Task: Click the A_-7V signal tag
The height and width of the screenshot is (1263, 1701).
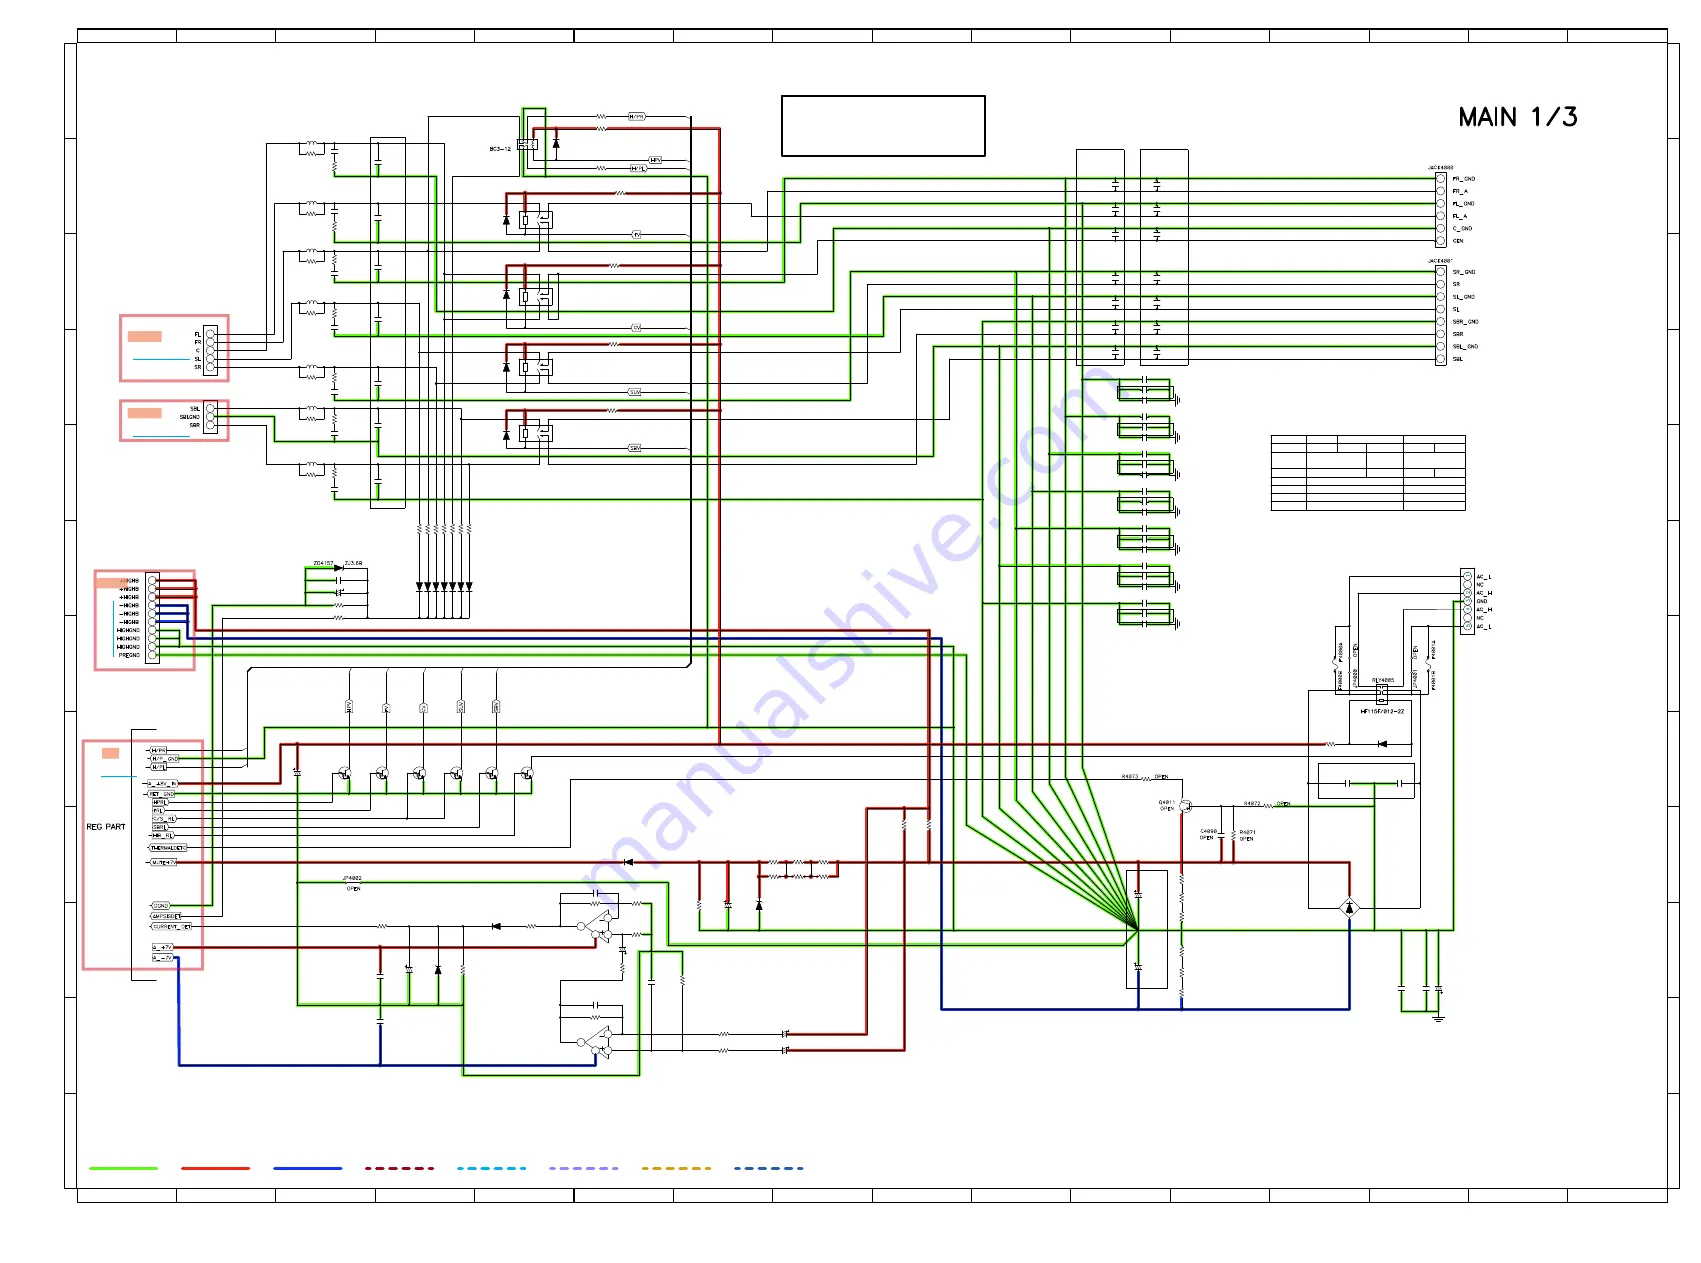Action: [162, 958]
